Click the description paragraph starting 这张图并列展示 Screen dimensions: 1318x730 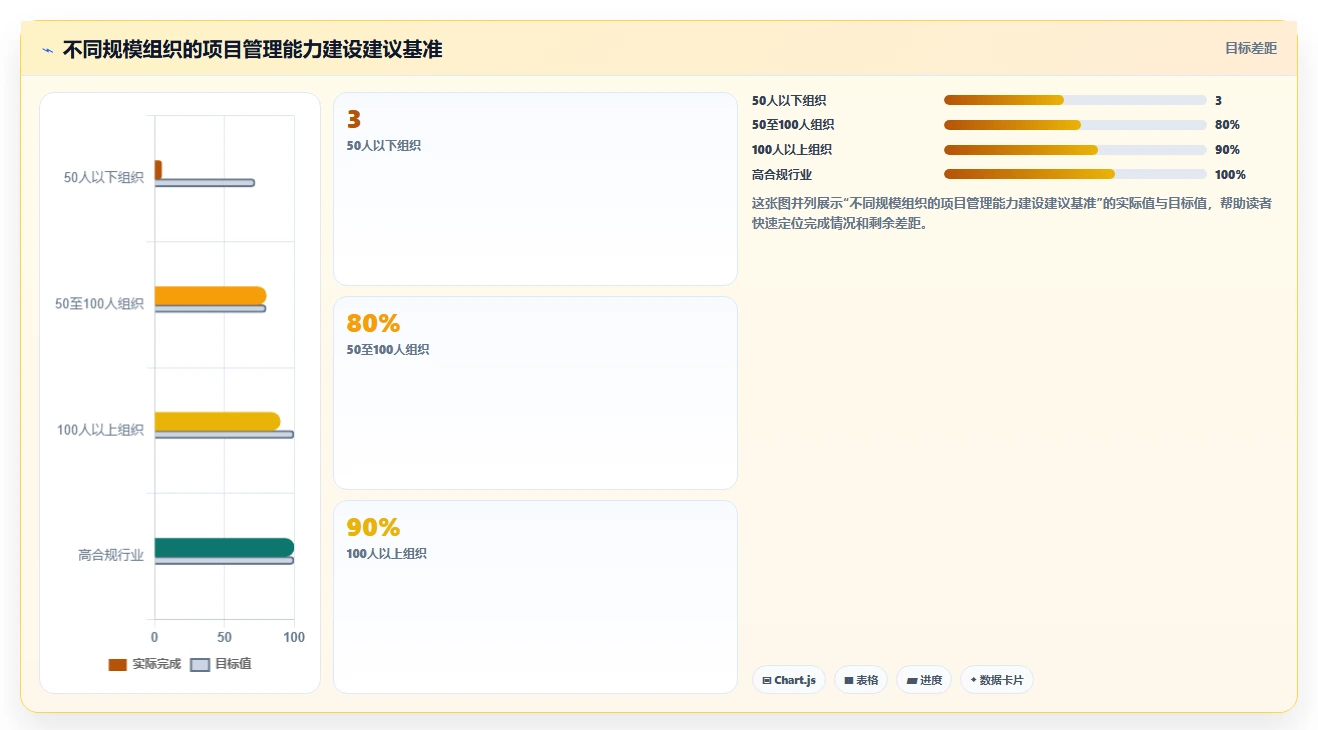click(1012, 213)
